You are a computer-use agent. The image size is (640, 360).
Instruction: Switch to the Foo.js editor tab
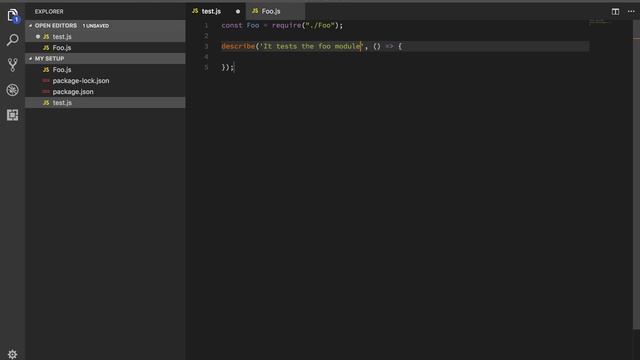click(276, 11)
